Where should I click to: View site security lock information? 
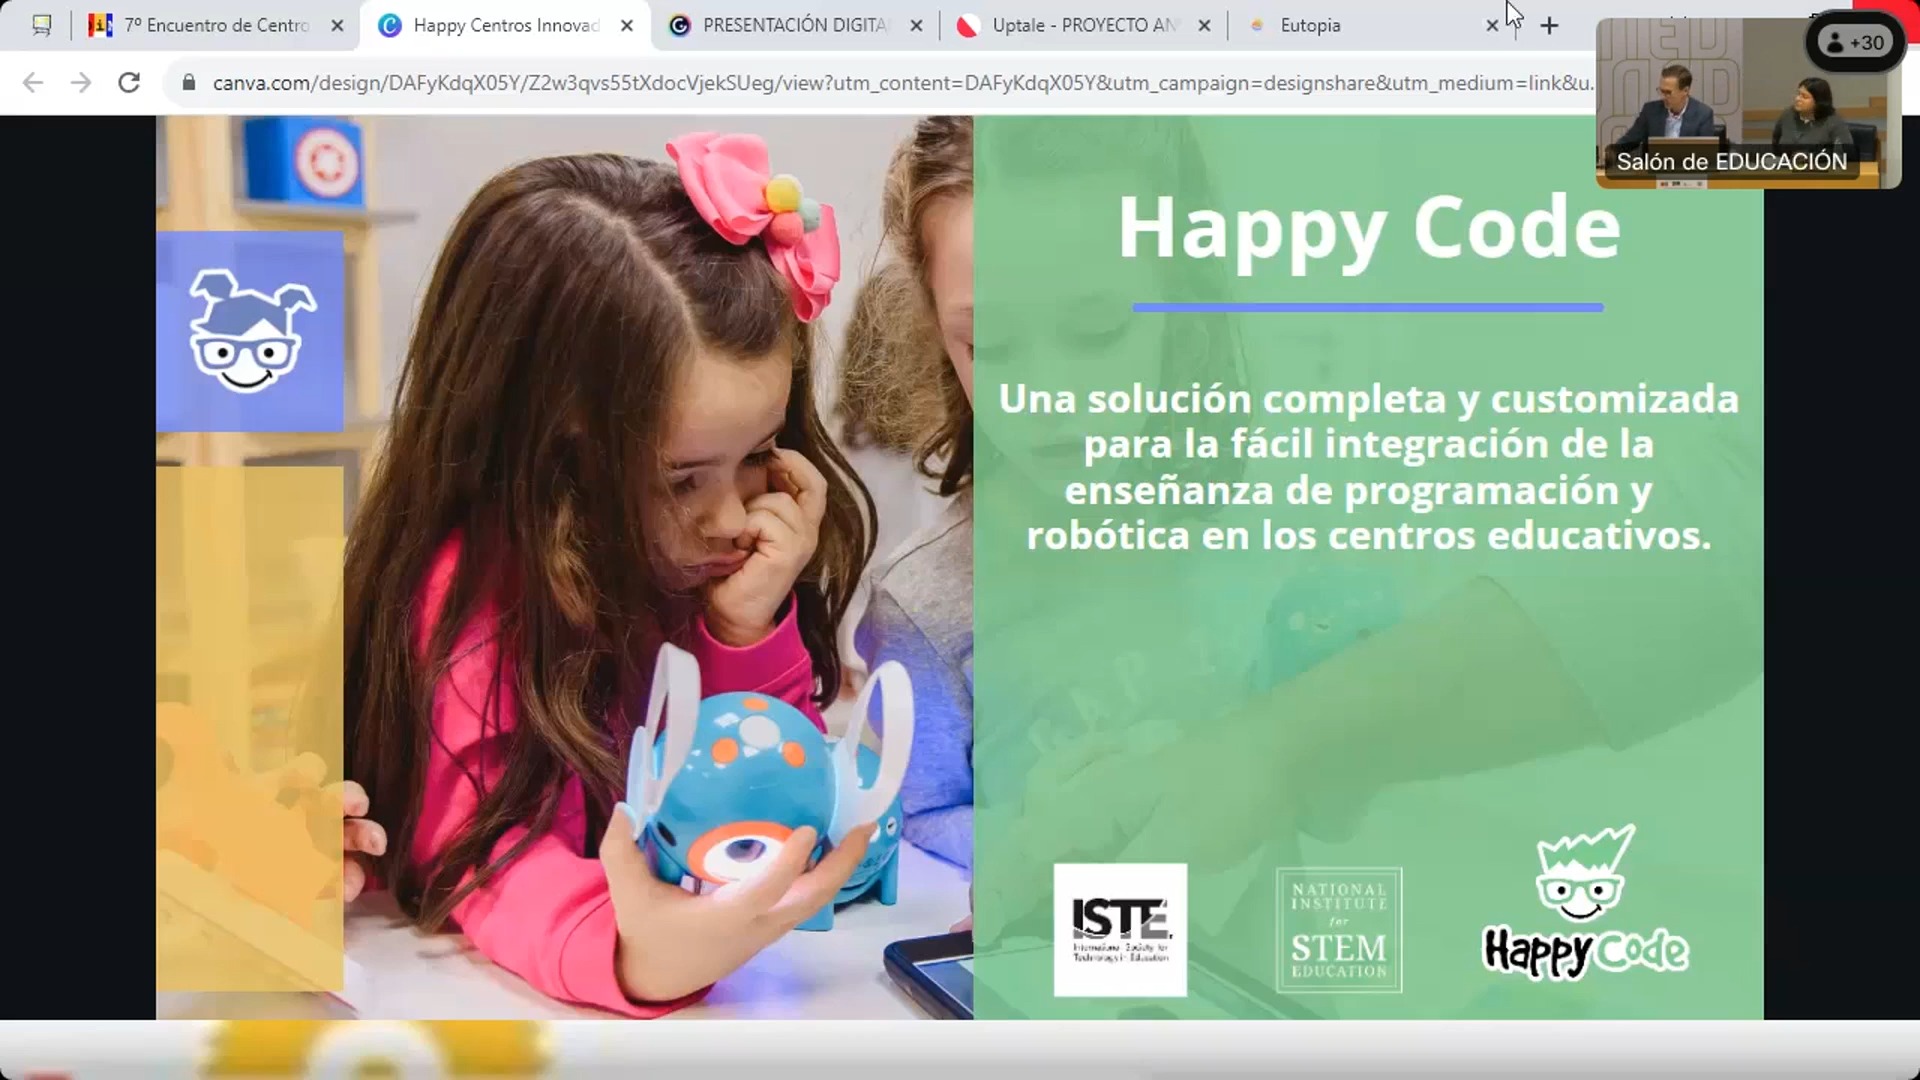point(188,83)
